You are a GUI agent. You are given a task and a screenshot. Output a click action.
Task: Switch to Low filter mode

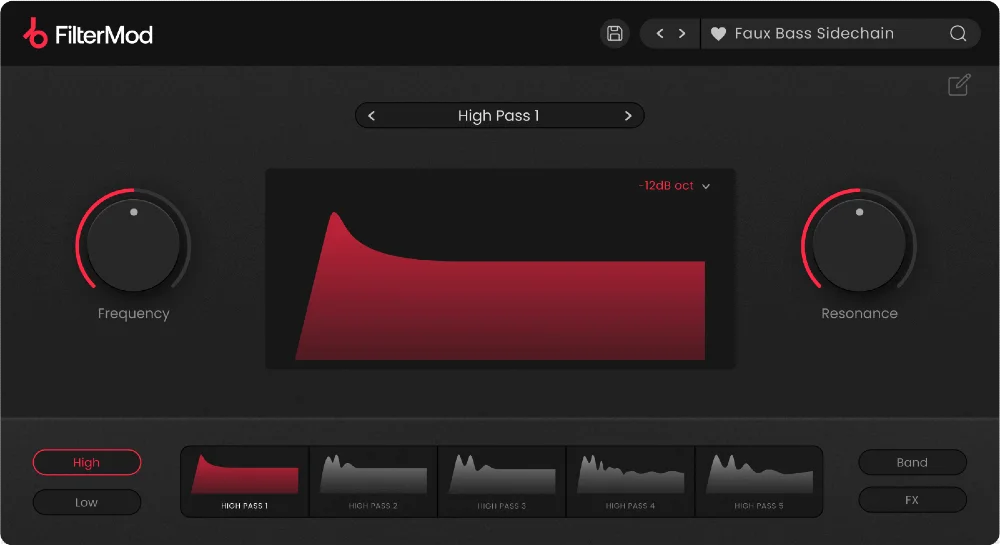(87, 502)
